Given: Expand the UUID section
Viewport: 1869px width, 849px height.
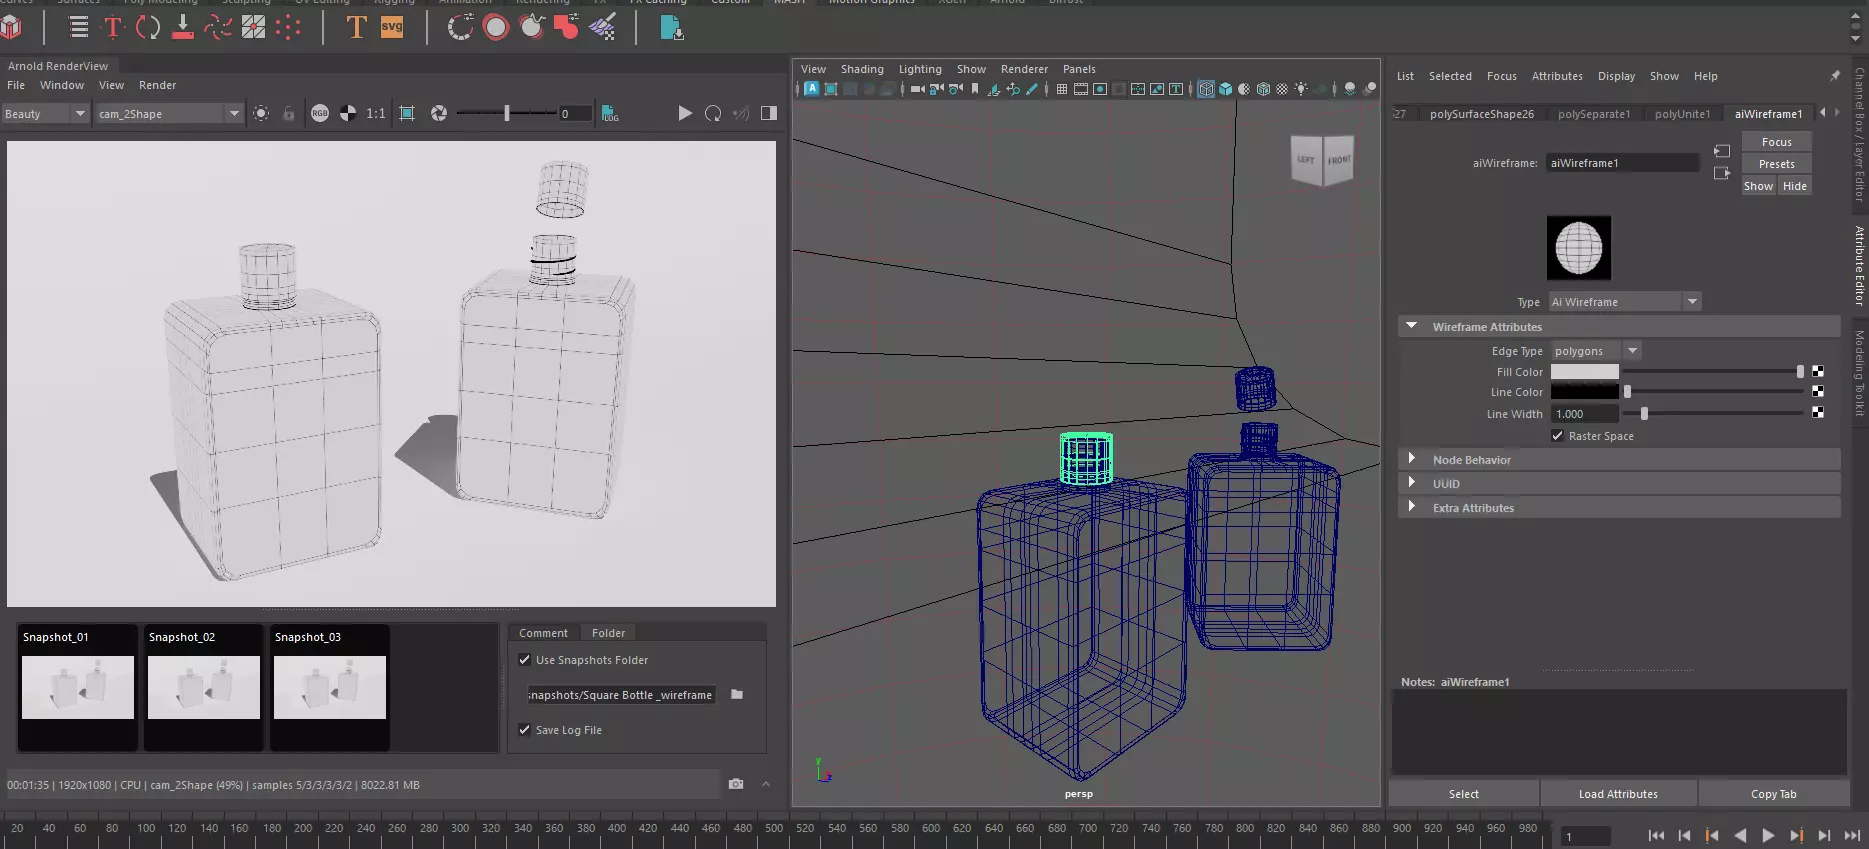Looking at the screenshot, I should point(1412,483).
